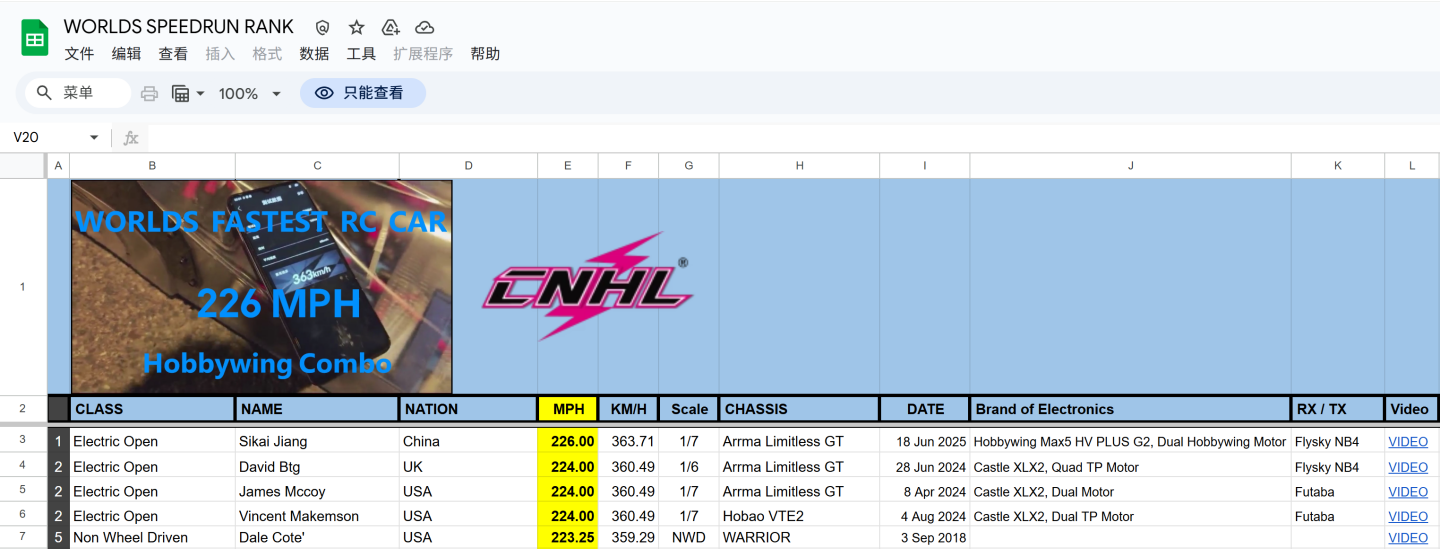Click the 菜单 search box
Viewport: 1440px width, 549px height.
click(78, 93)
